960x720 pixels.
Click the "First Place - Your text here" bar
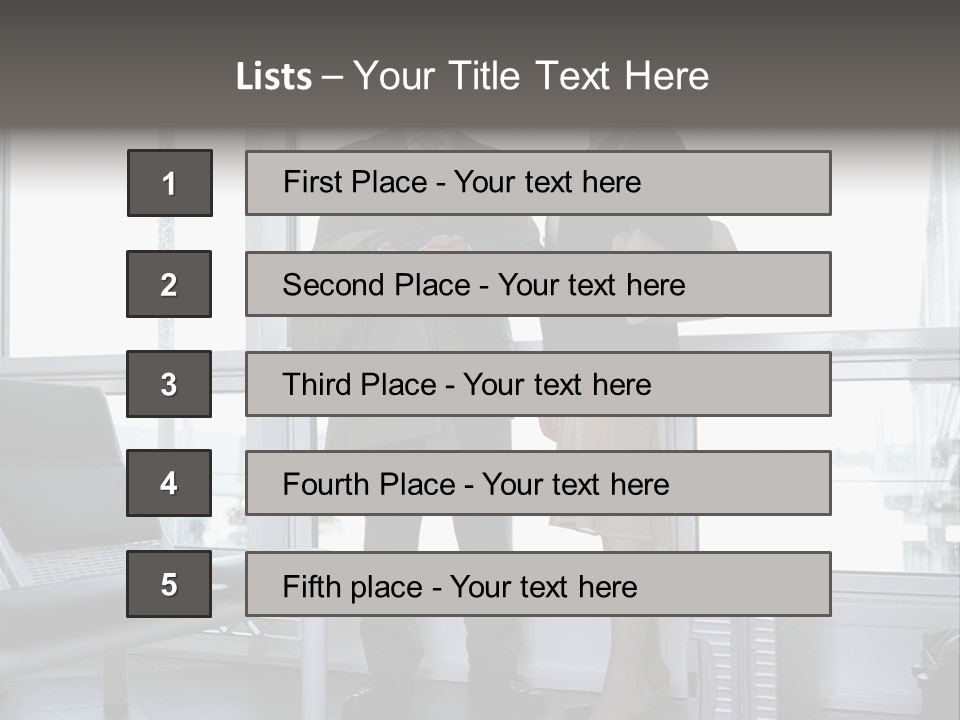[x=538, y=183]
